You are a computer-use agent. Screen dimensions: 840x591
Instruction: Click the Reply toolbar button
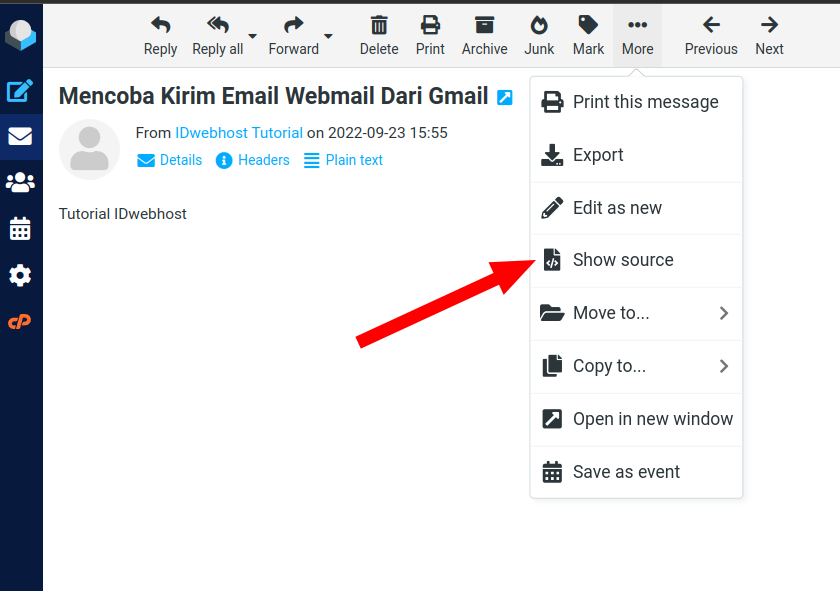point(160,36)
